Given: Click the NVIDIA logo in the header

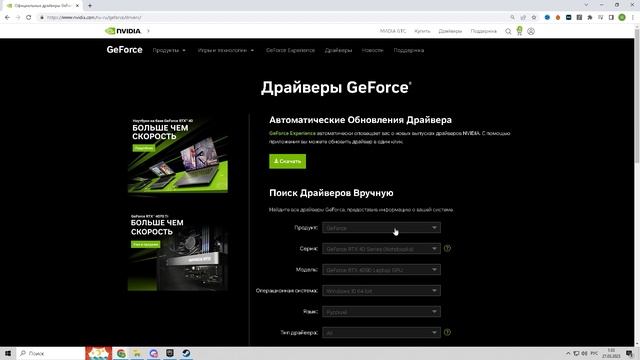Looking at the screenshot, I should pyautogui.click(x=123, y=31).
